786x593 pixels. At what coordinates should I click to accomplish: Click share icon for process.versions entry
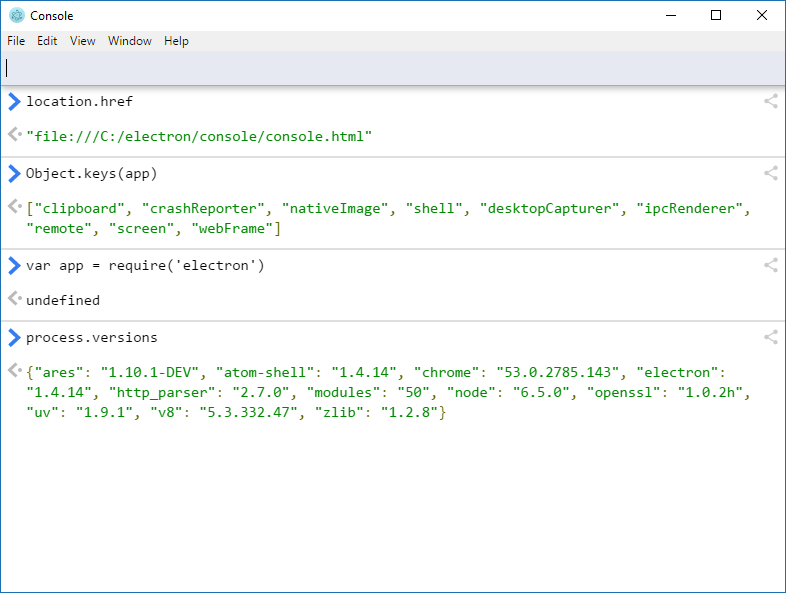[x=770, y=337]
